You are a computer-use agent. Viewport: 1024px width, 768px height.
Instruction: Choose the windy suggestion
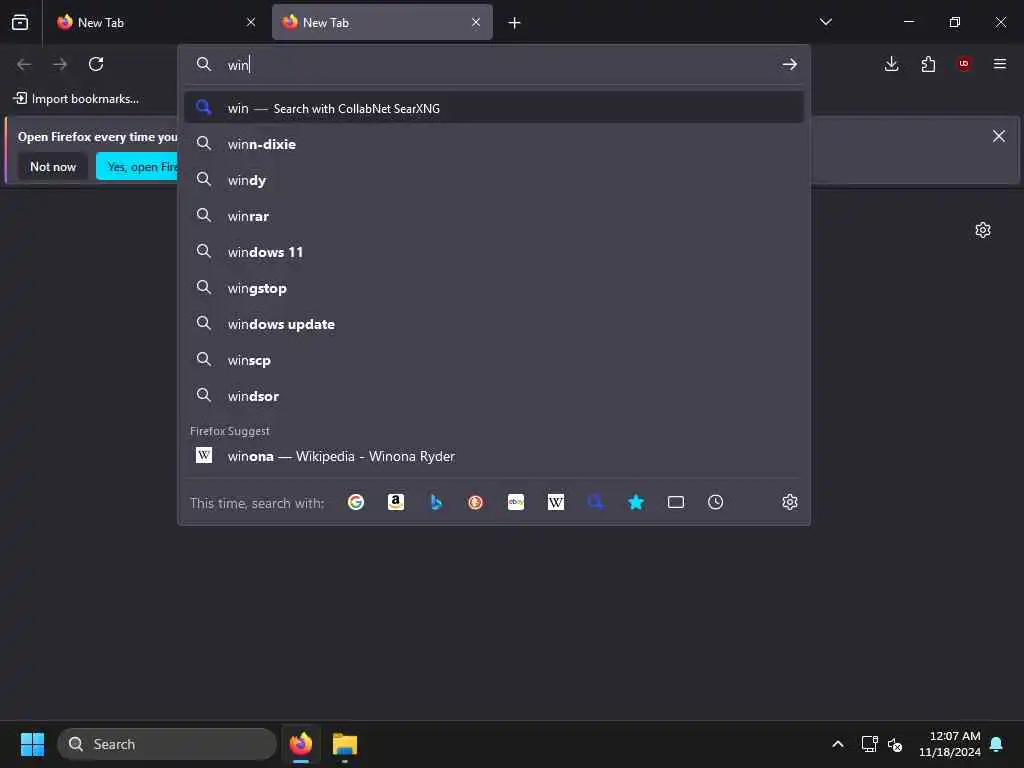click(494, 180)
